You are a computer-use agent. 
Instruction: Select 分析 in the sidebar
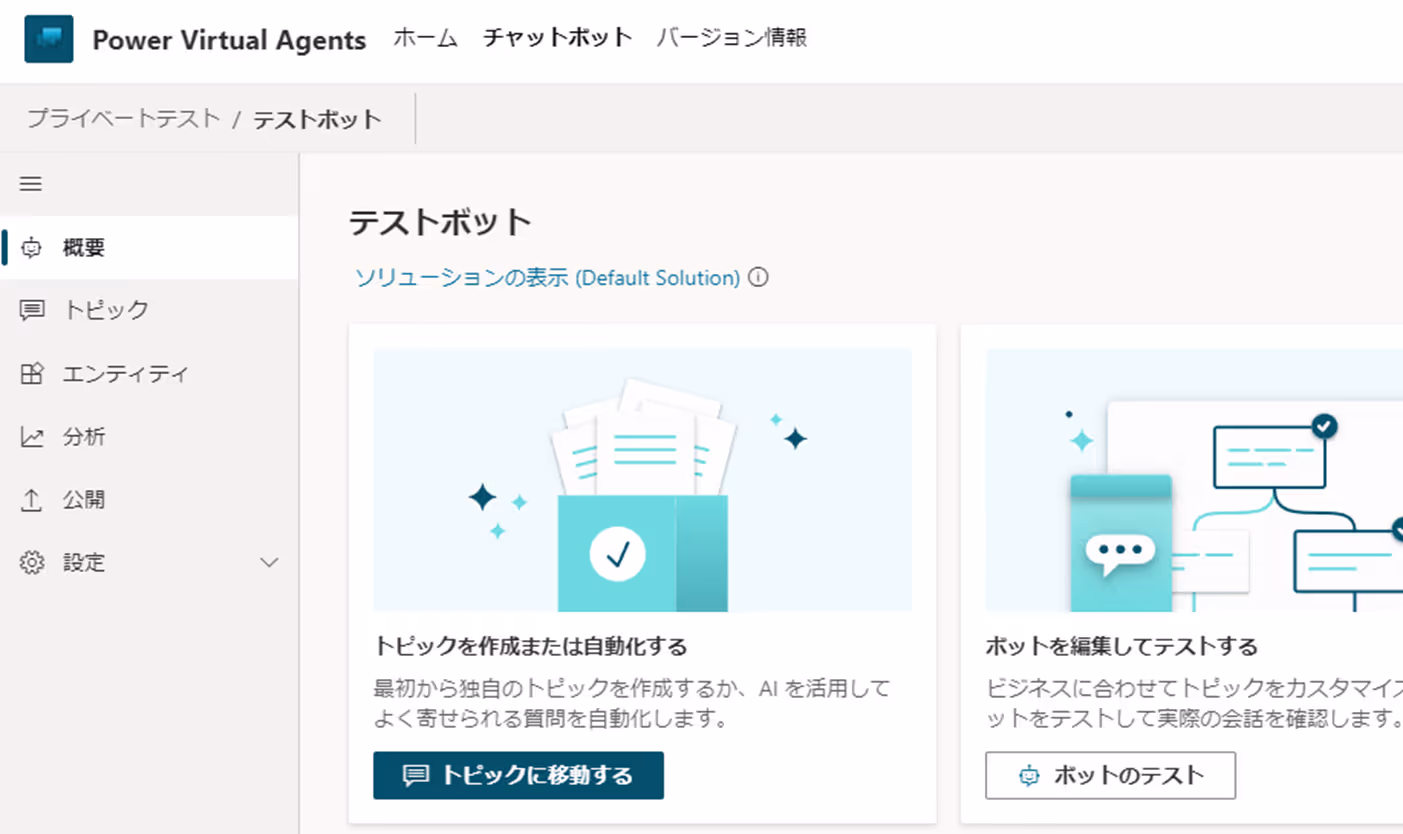(149, 437)
